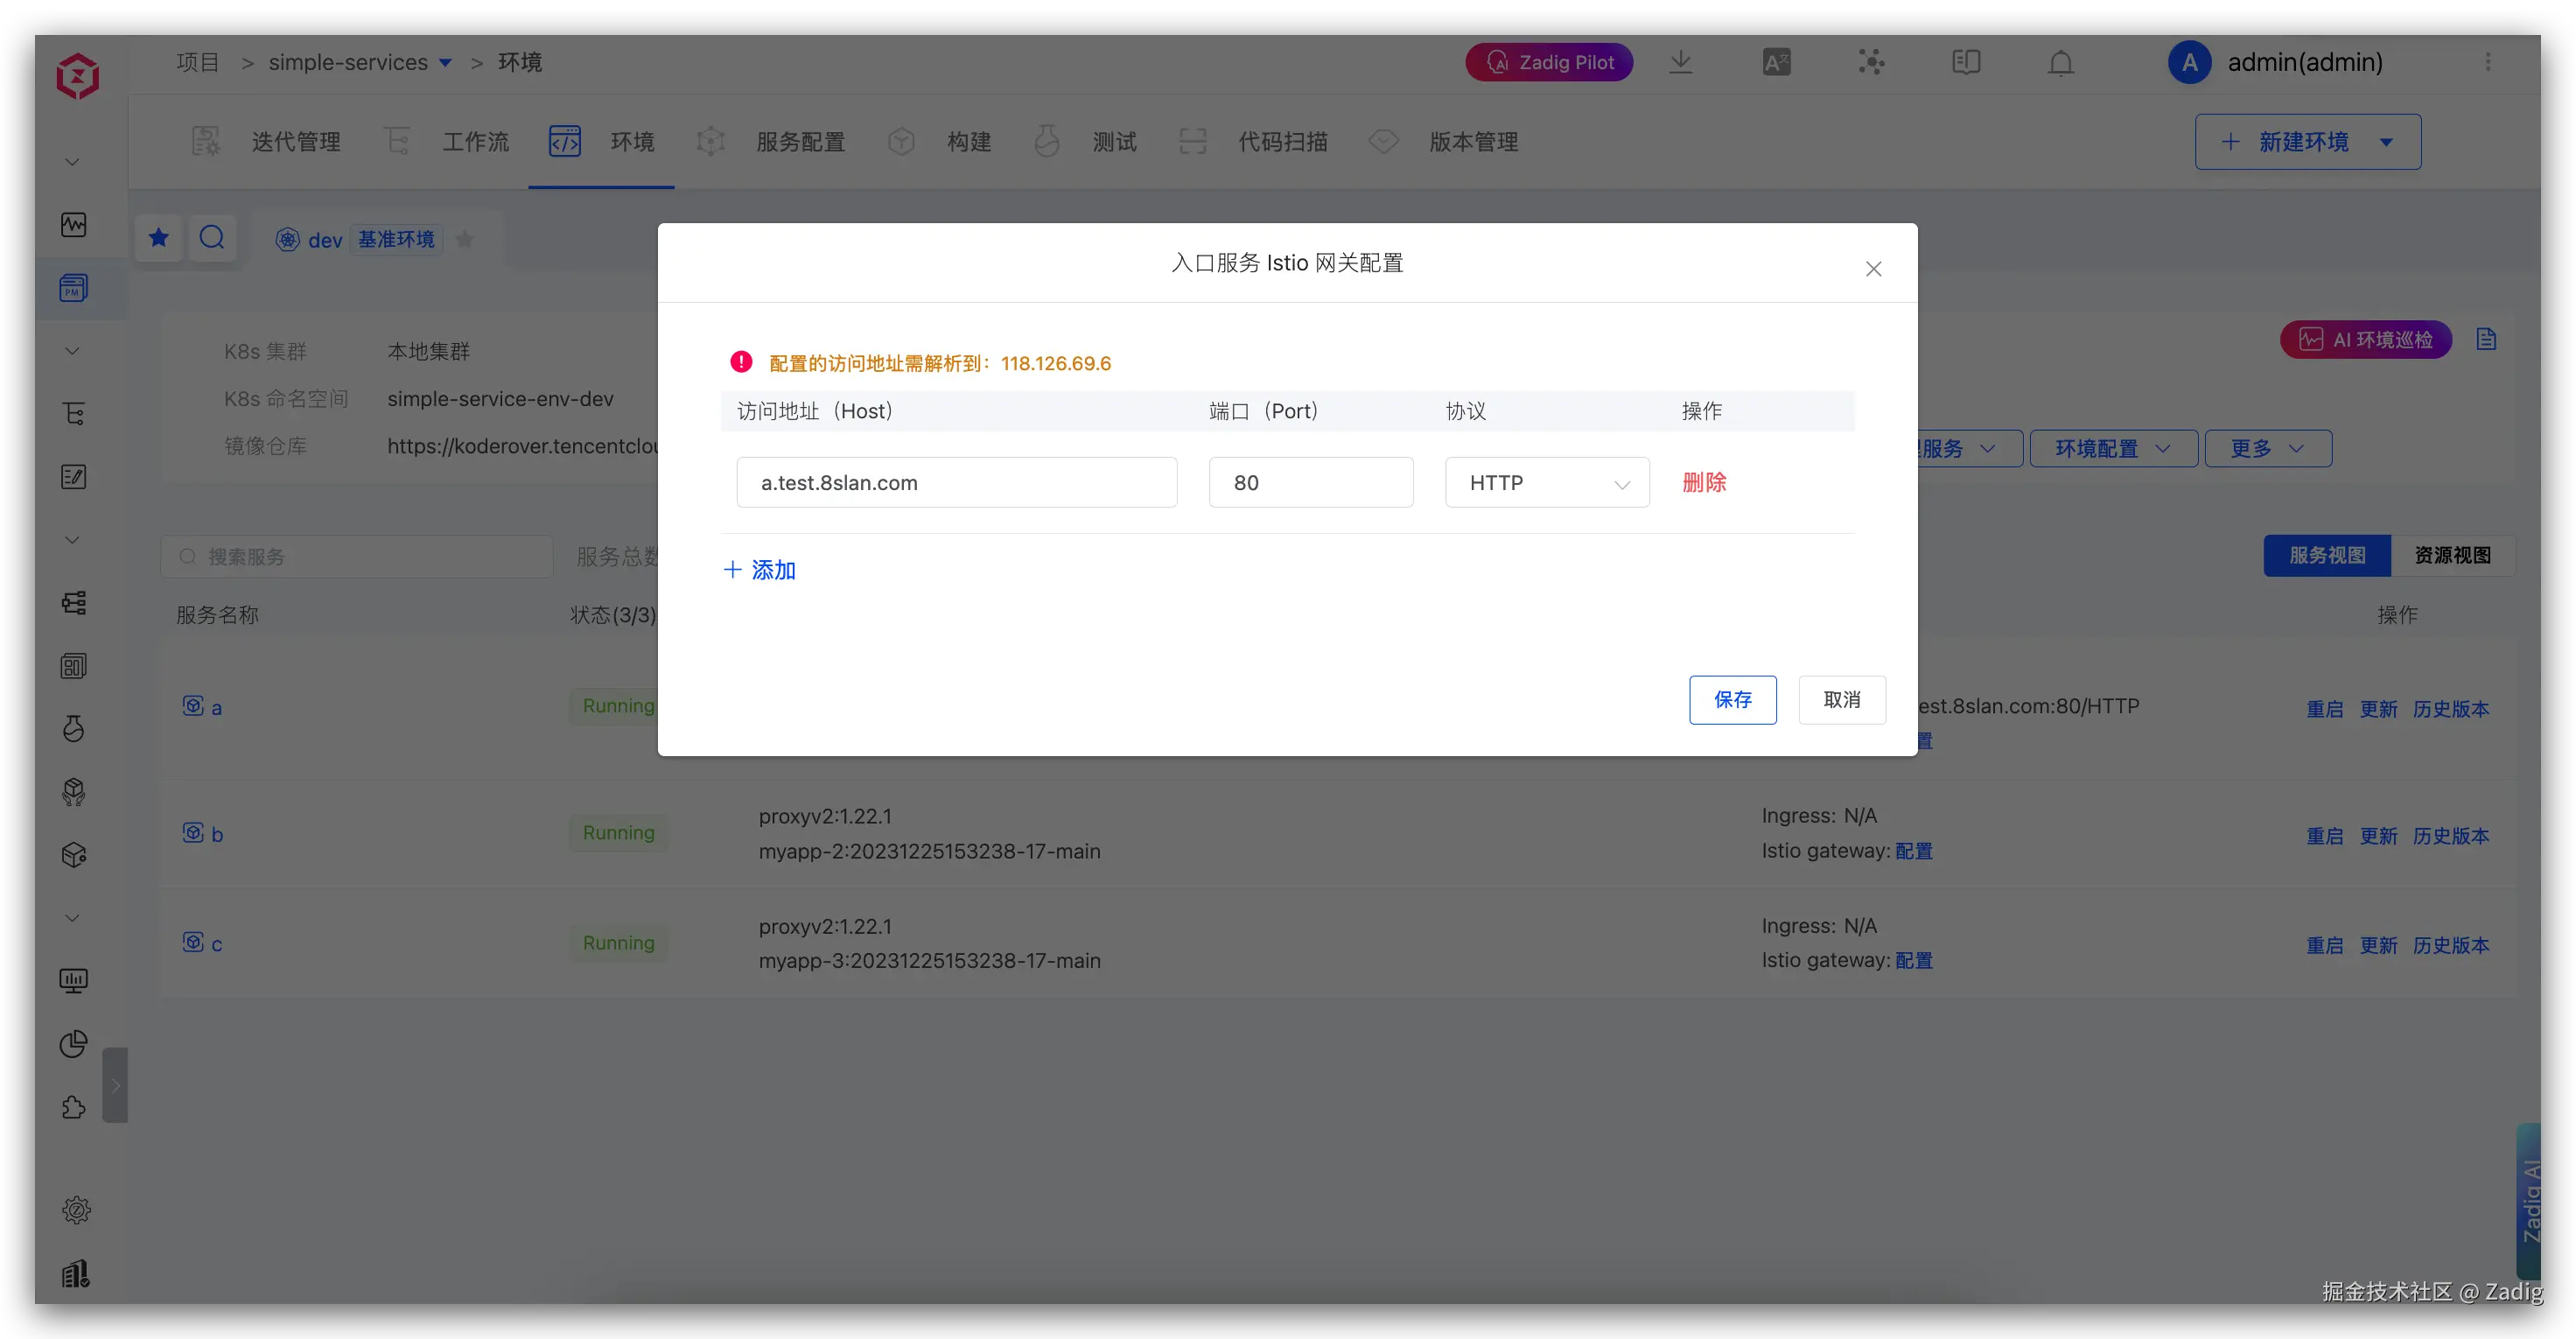
Task: Click the red 删除 link
Action: point(1703,483)
